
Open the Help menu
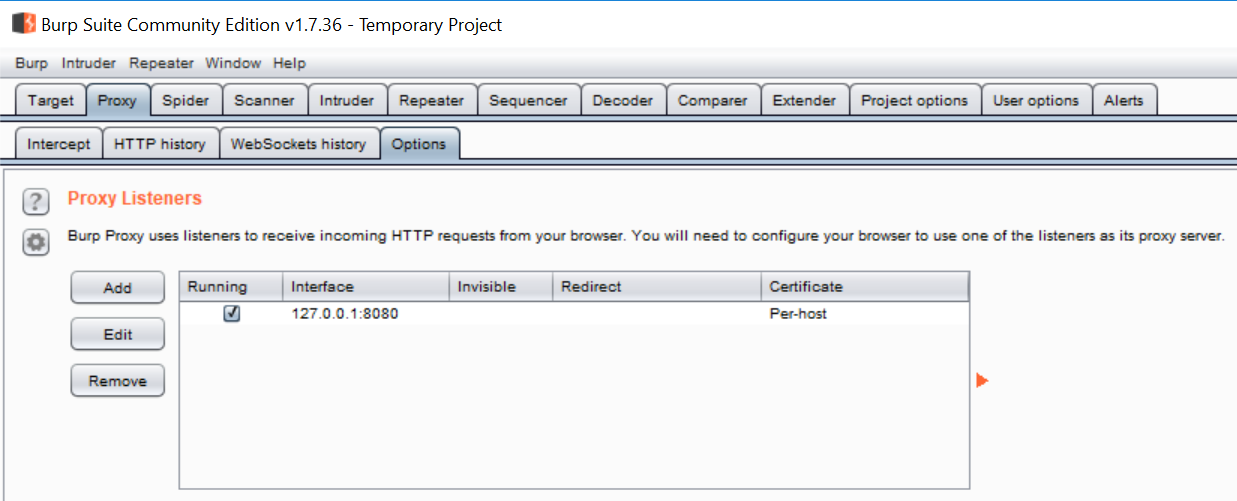(x=289, y=63)
